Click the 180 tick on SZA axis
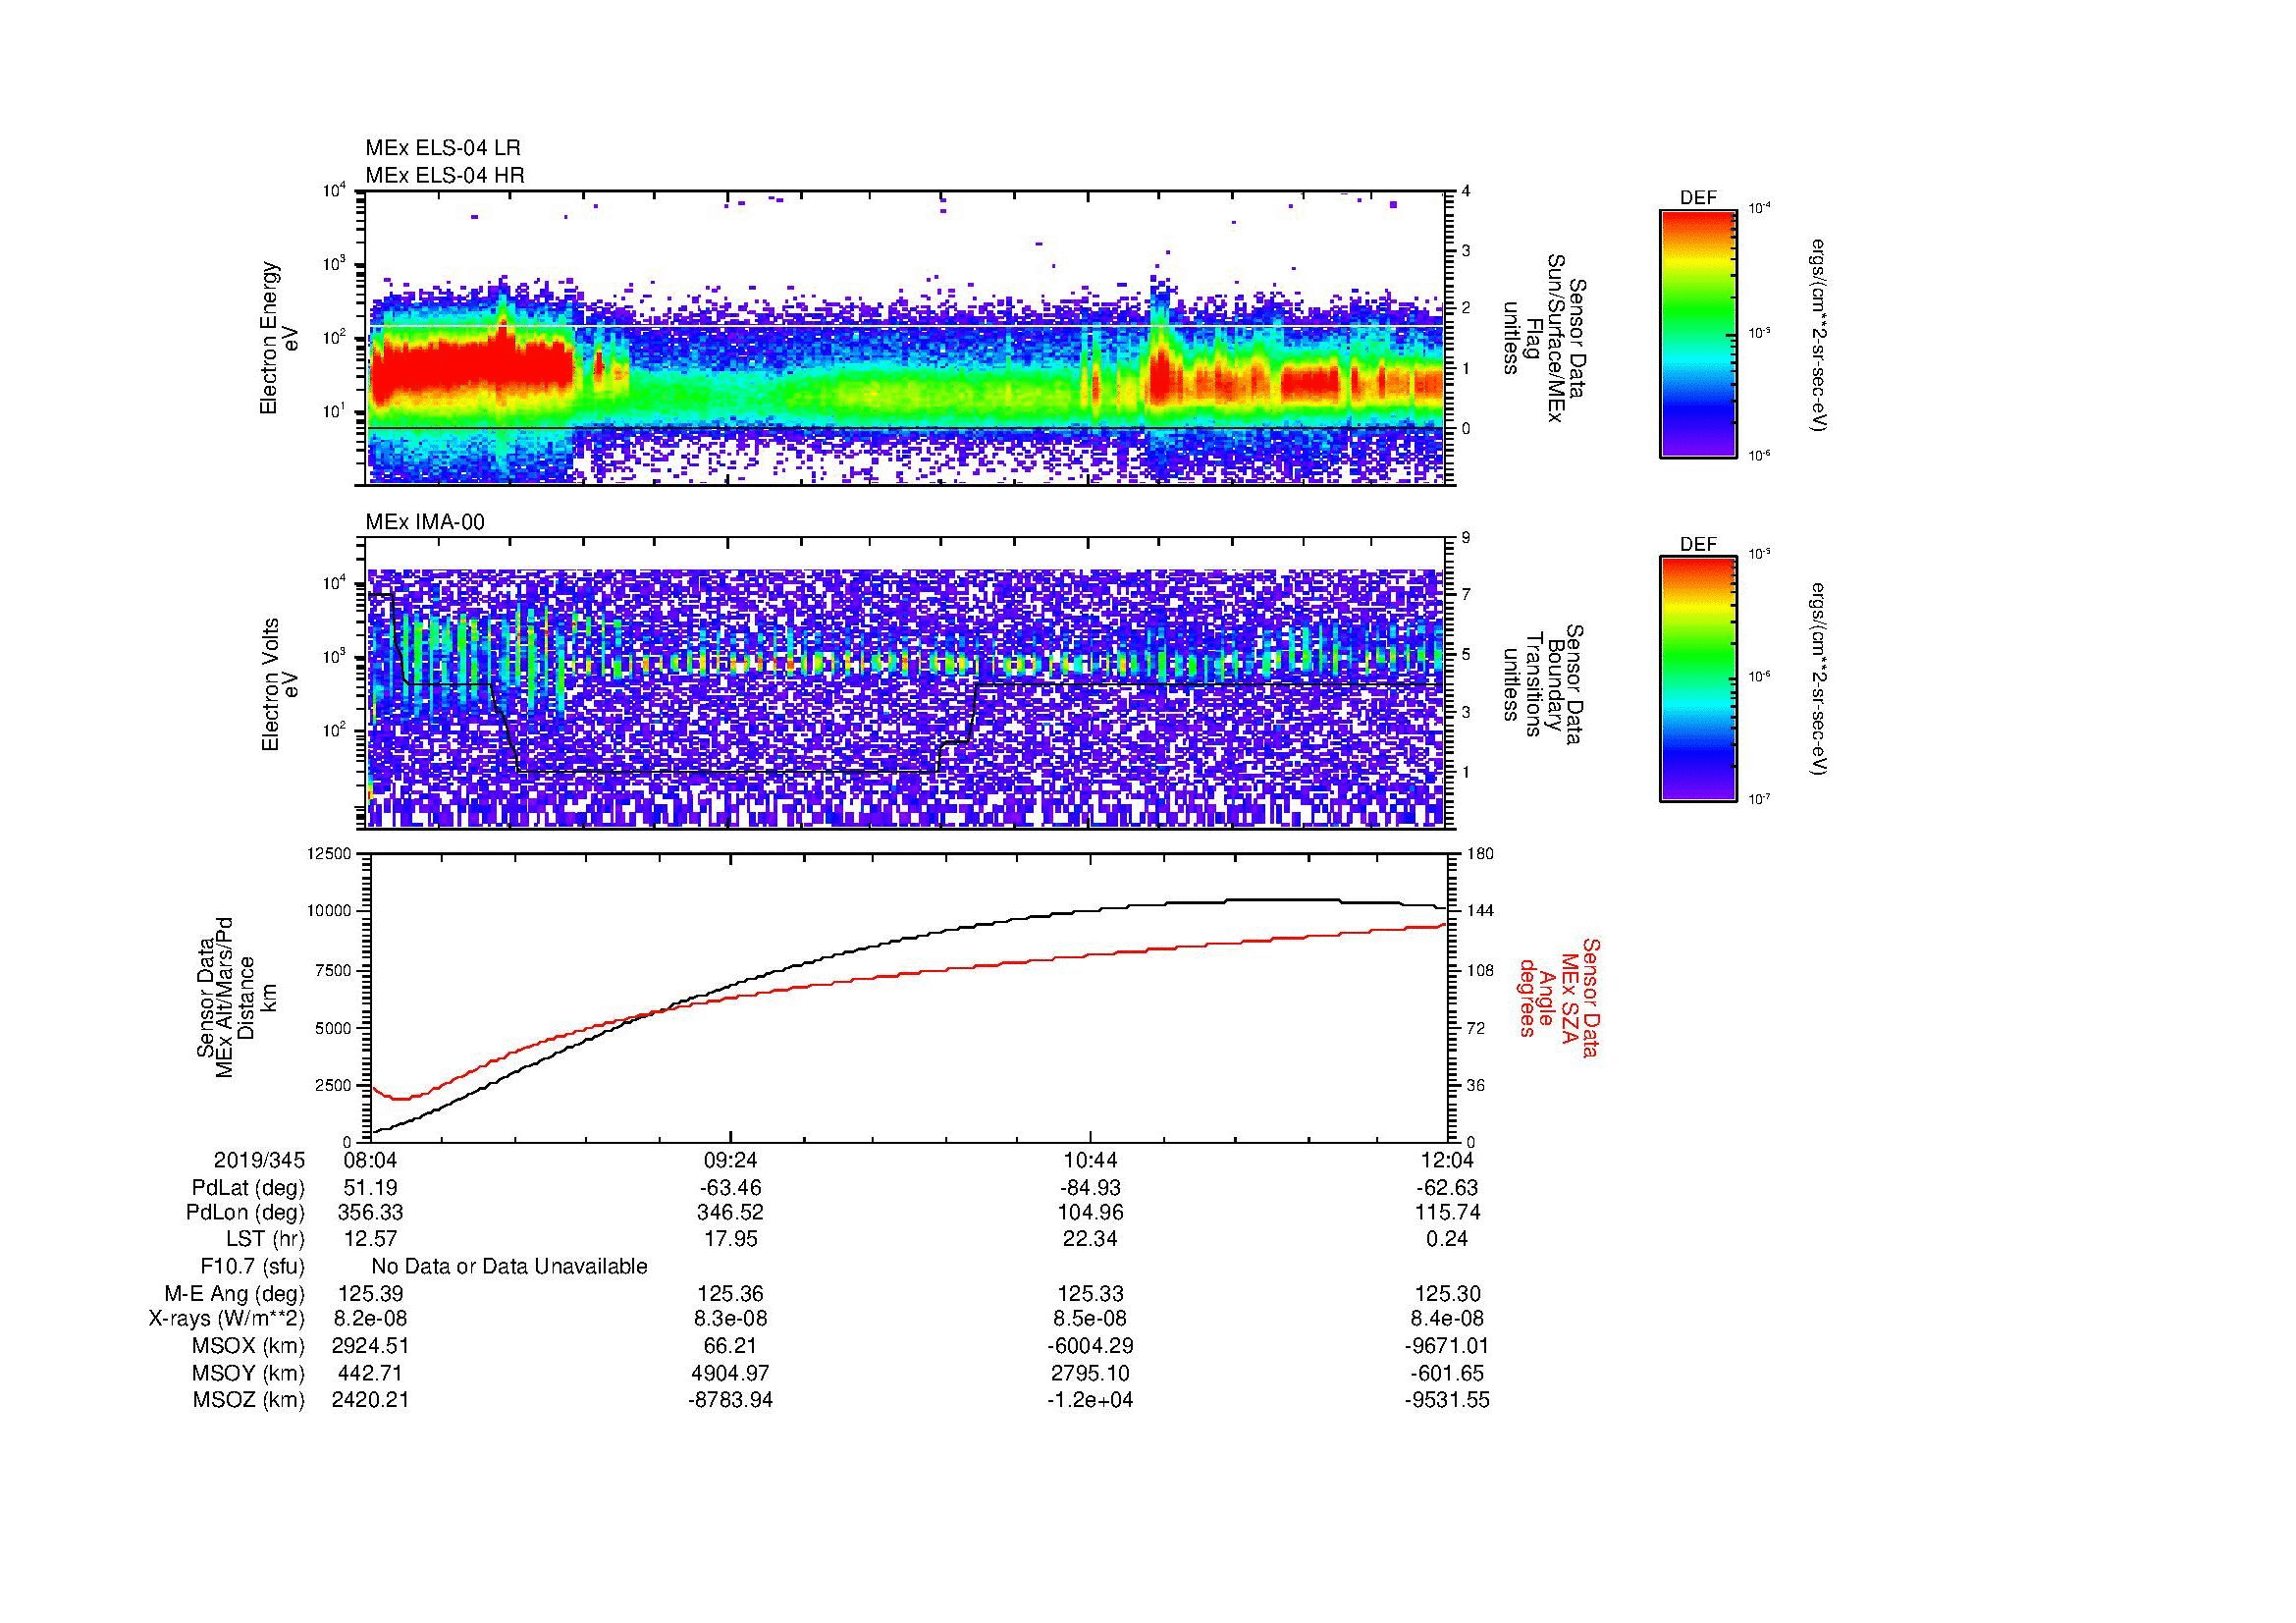 click(1481, 854)
